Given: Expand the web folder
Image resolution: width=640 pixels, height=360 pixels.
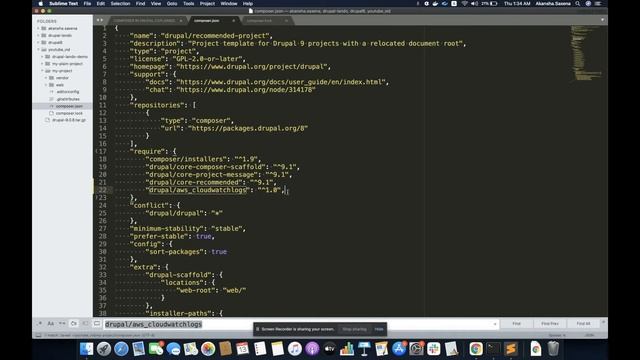Looking at the screenshot, I should (x=46, y=85).
